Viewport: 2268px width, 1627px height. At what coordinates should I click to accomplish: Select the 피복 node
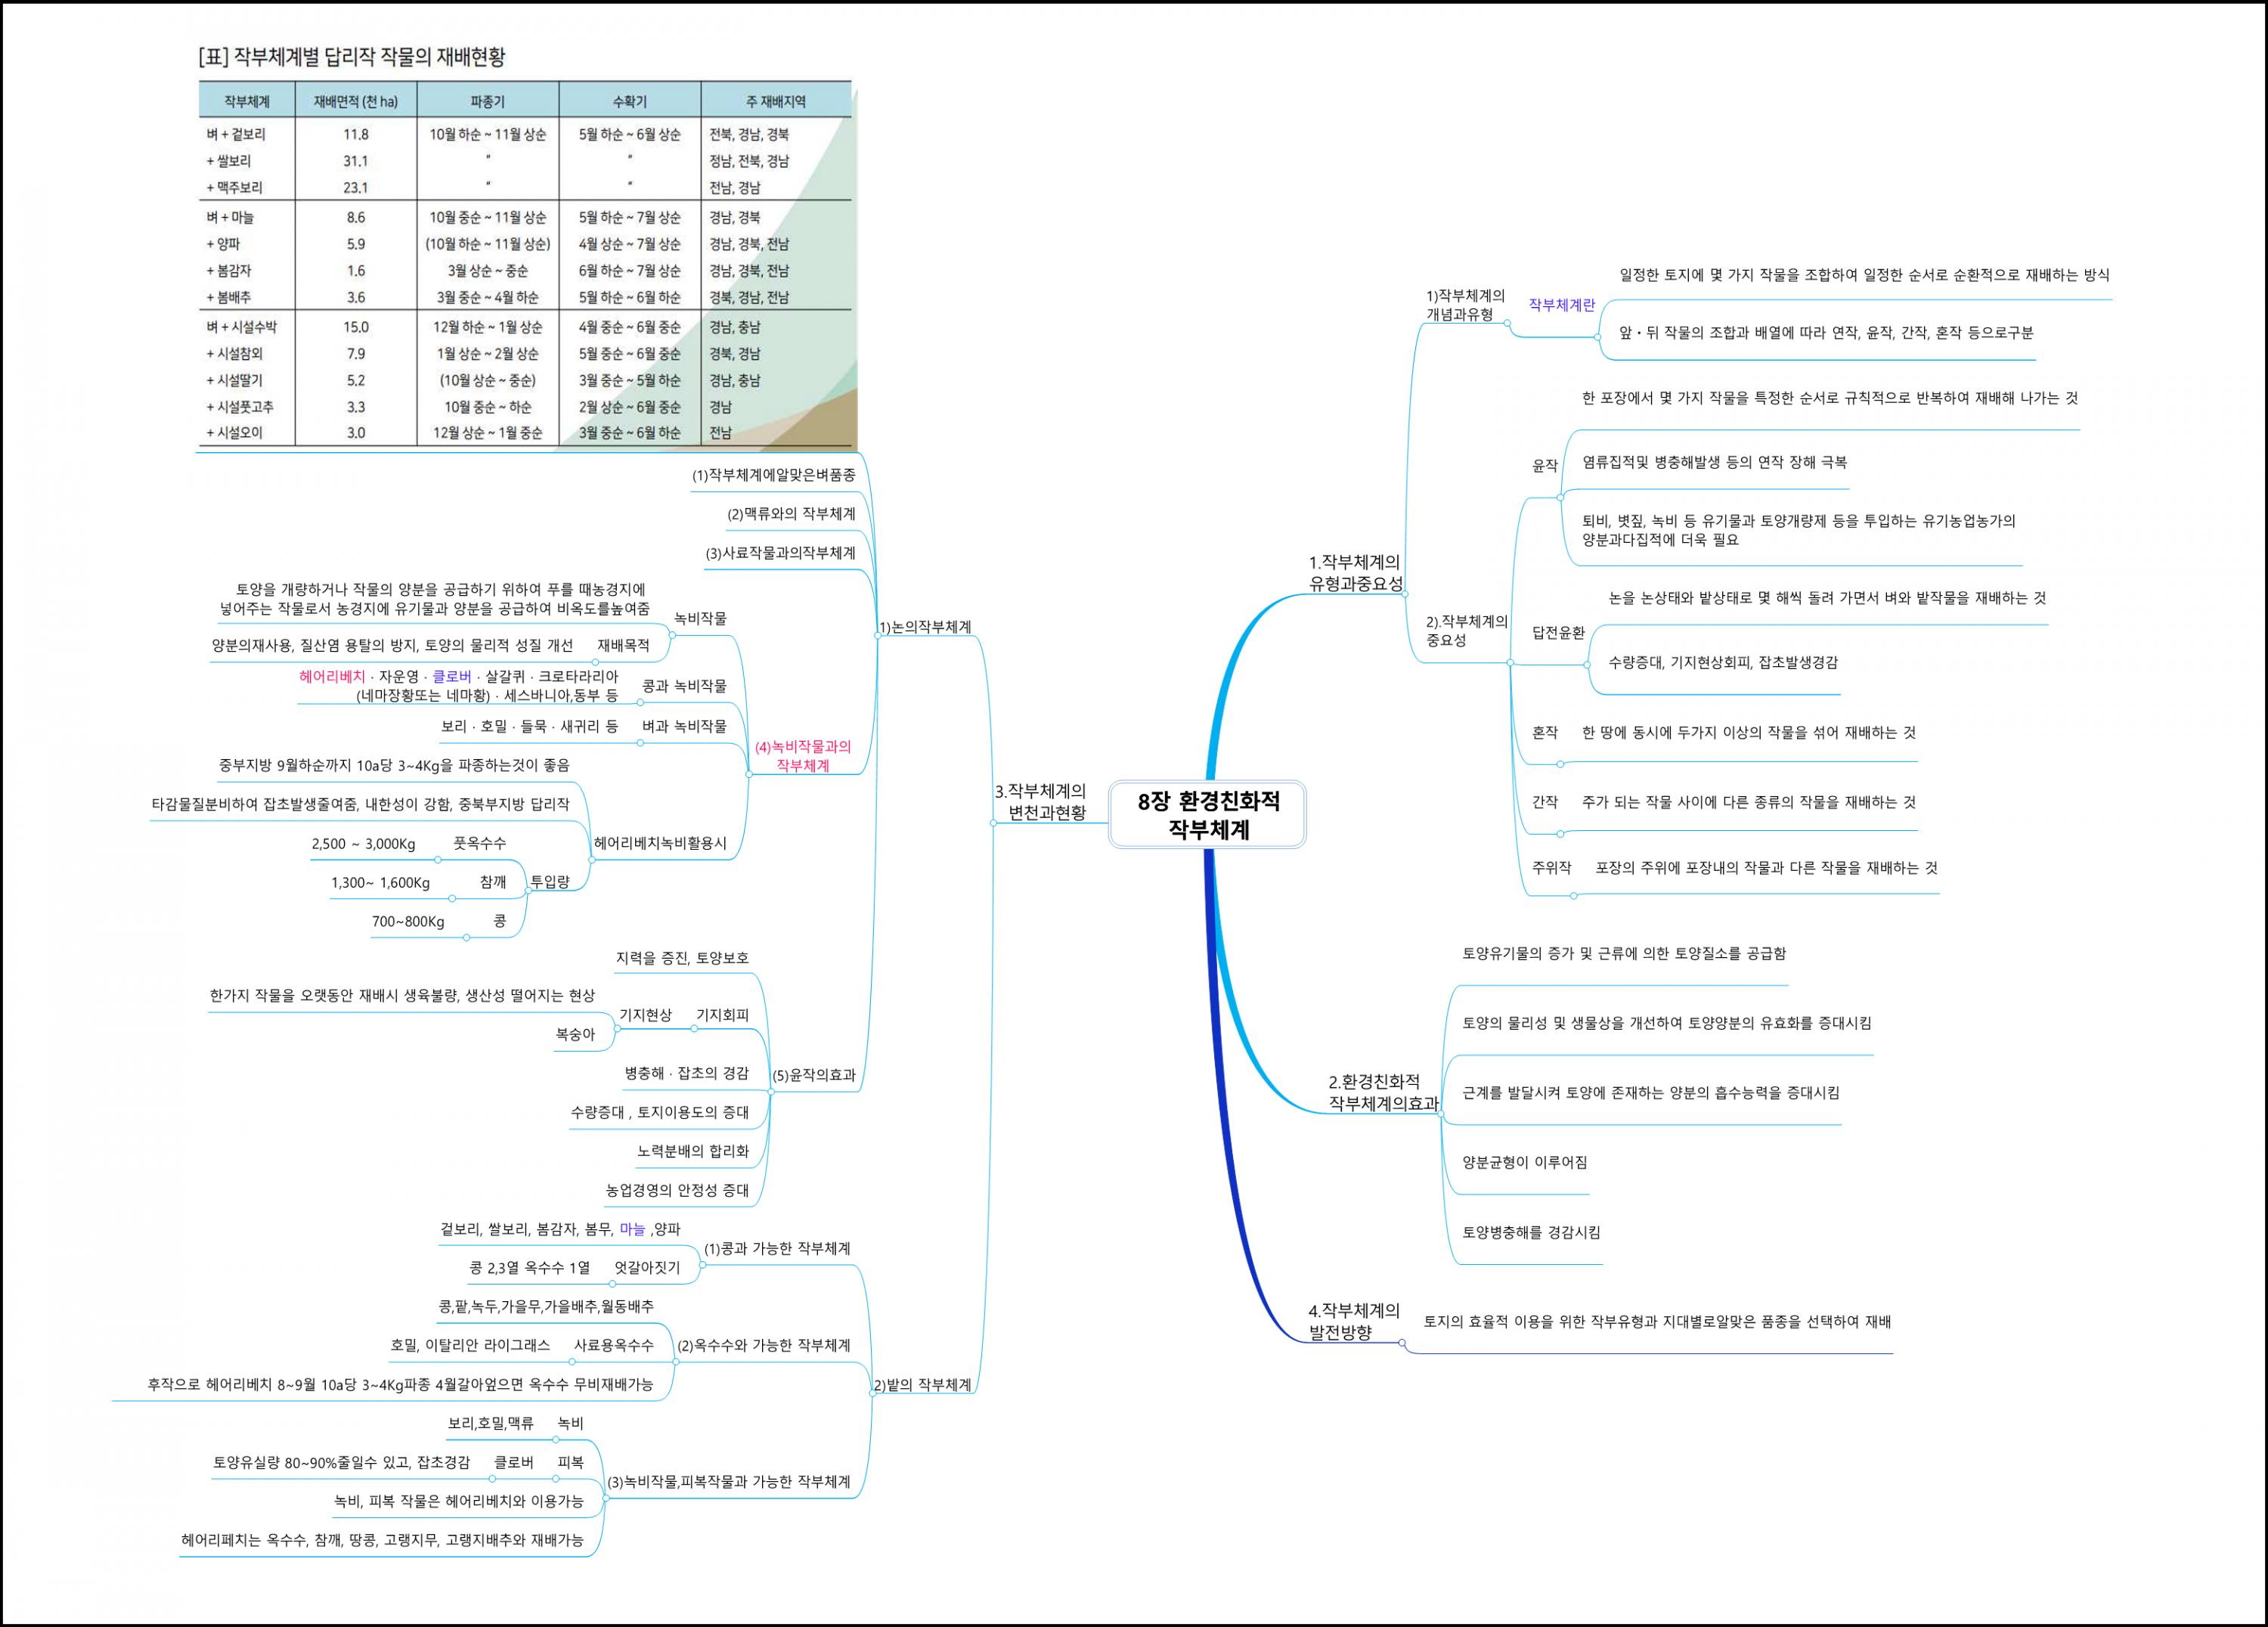pos(570,1462)
